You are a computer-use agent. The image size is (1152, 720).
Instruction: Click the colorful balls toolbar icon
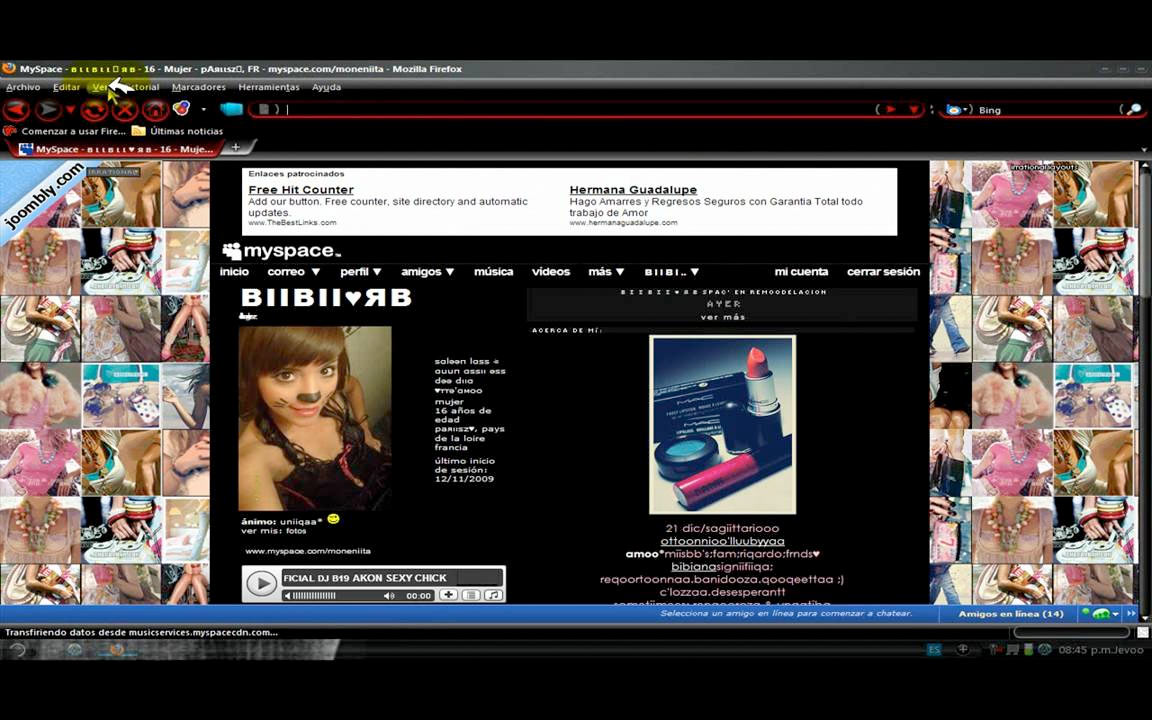coord(181,109)
